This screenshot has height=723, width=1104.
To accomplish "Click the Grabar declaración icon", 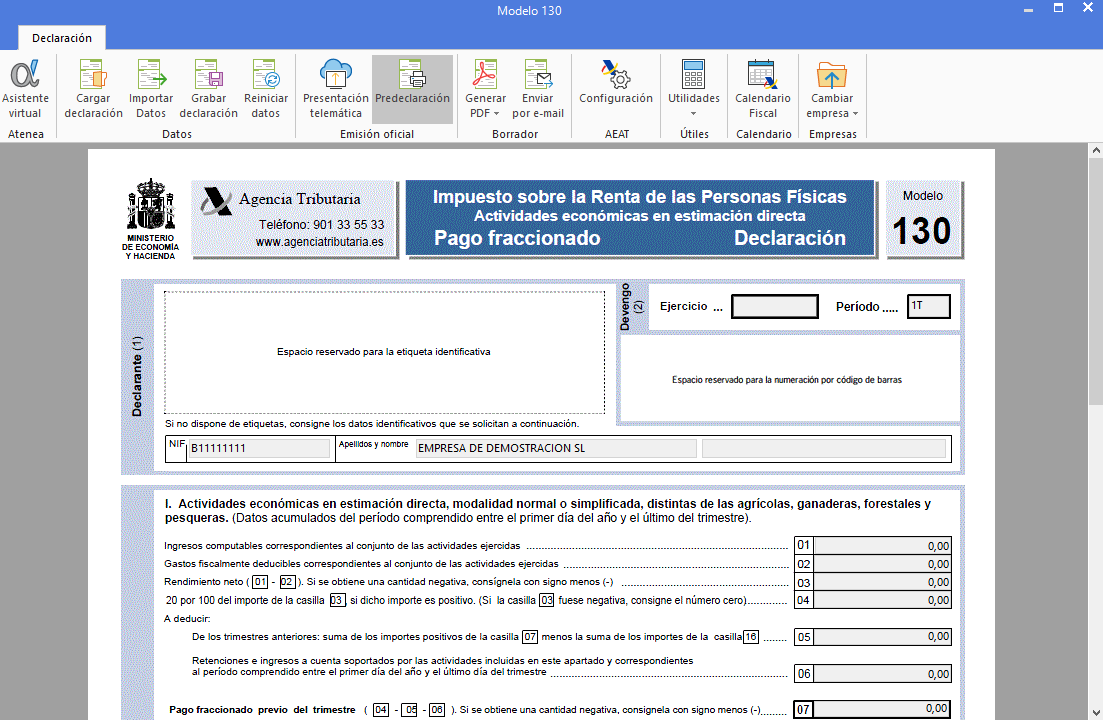I will tap(208, 73).
